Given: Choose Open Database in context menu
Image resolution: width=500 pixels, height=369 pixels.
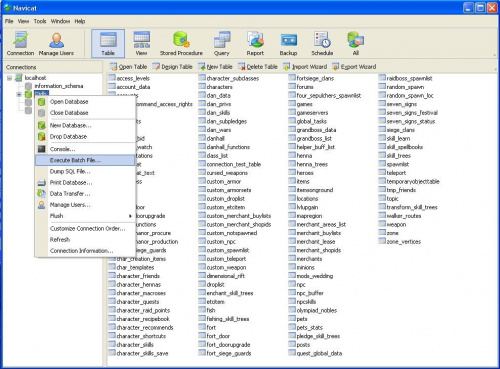Looking at the screenshot, I should [x=85, y=102].
